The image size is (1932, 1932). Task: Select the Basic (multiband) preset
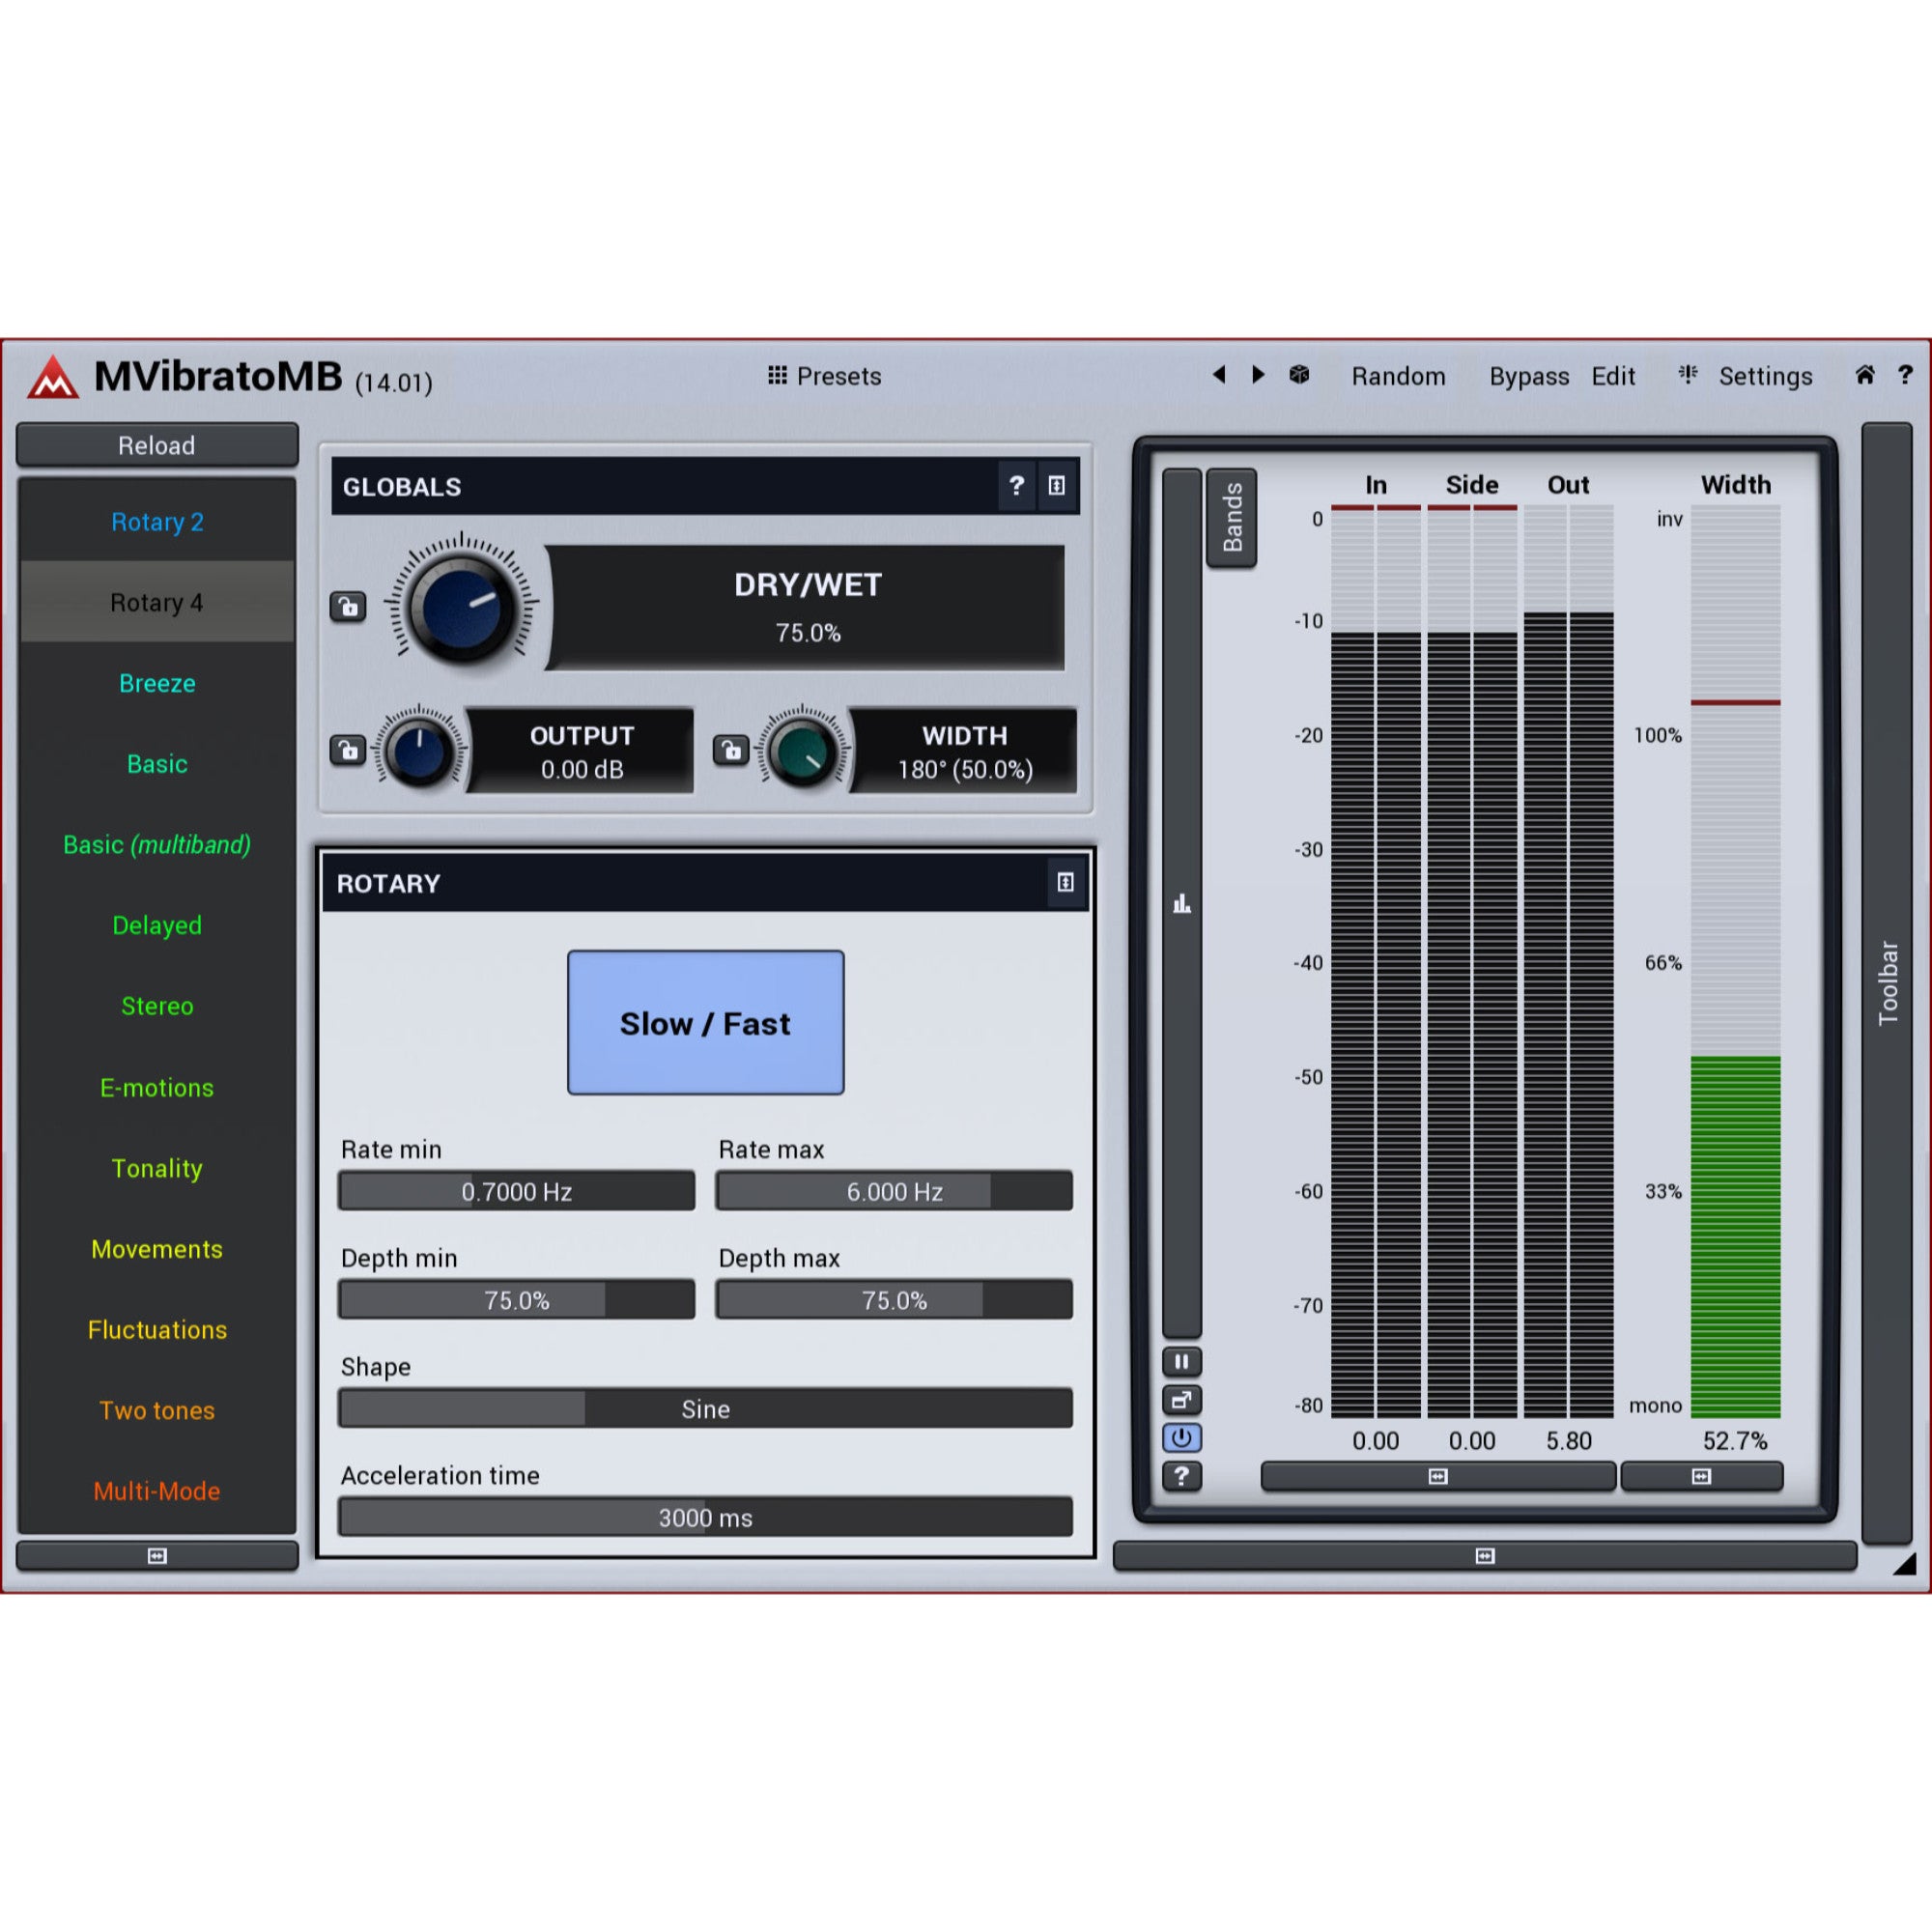pyautogui.click(x=157, y=844)
